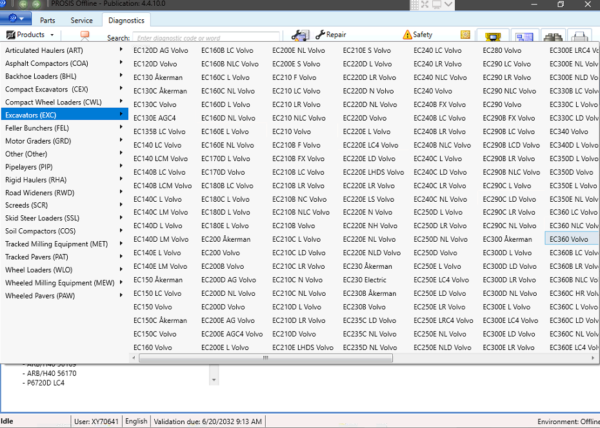Choose EC210 LC Volvo model
This screenshot has height=428, width=600.
(x=296, y=91)
